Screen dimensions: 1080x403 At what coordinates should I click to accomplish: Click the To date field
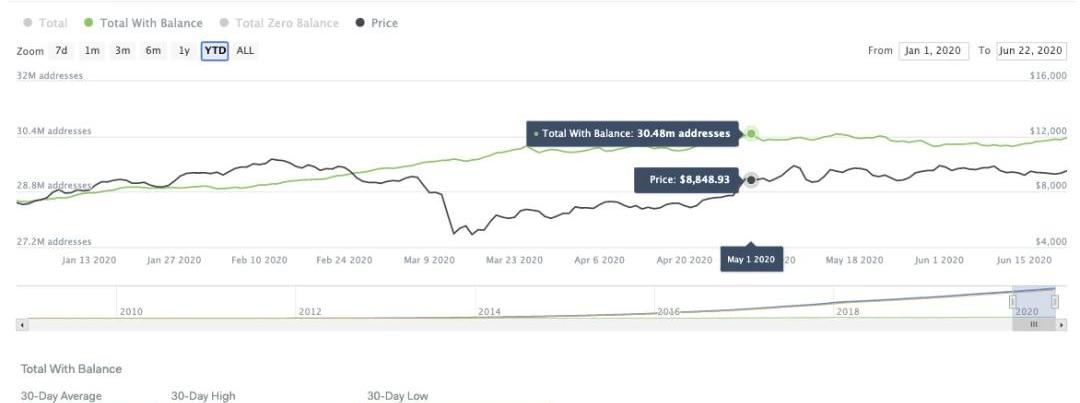(1030, 51)
